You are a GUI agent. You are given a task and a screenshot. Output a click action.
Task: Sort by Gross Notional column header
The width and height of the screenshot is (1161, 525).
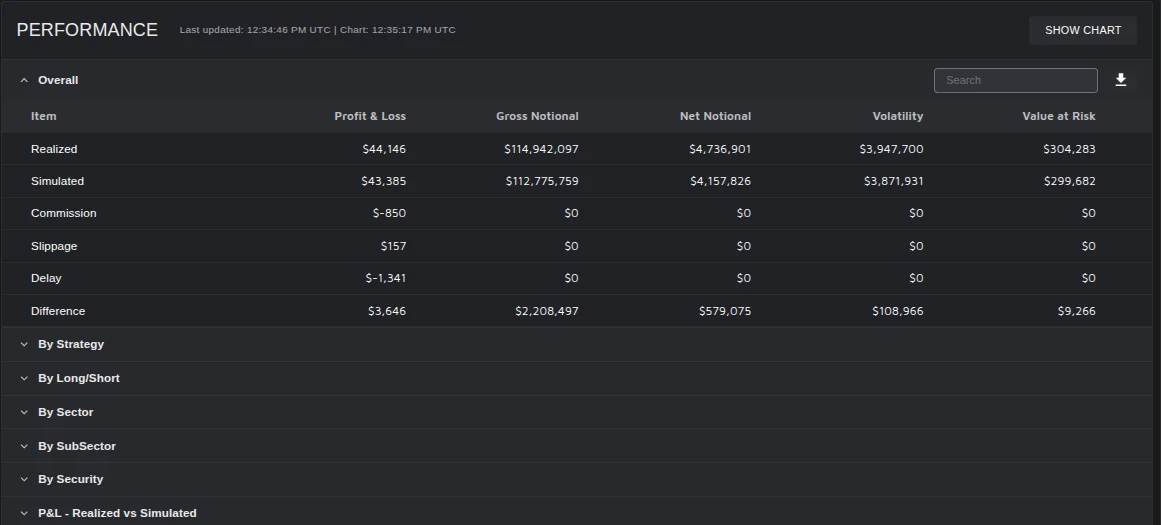pyautogui.click(x=537, y=116)
